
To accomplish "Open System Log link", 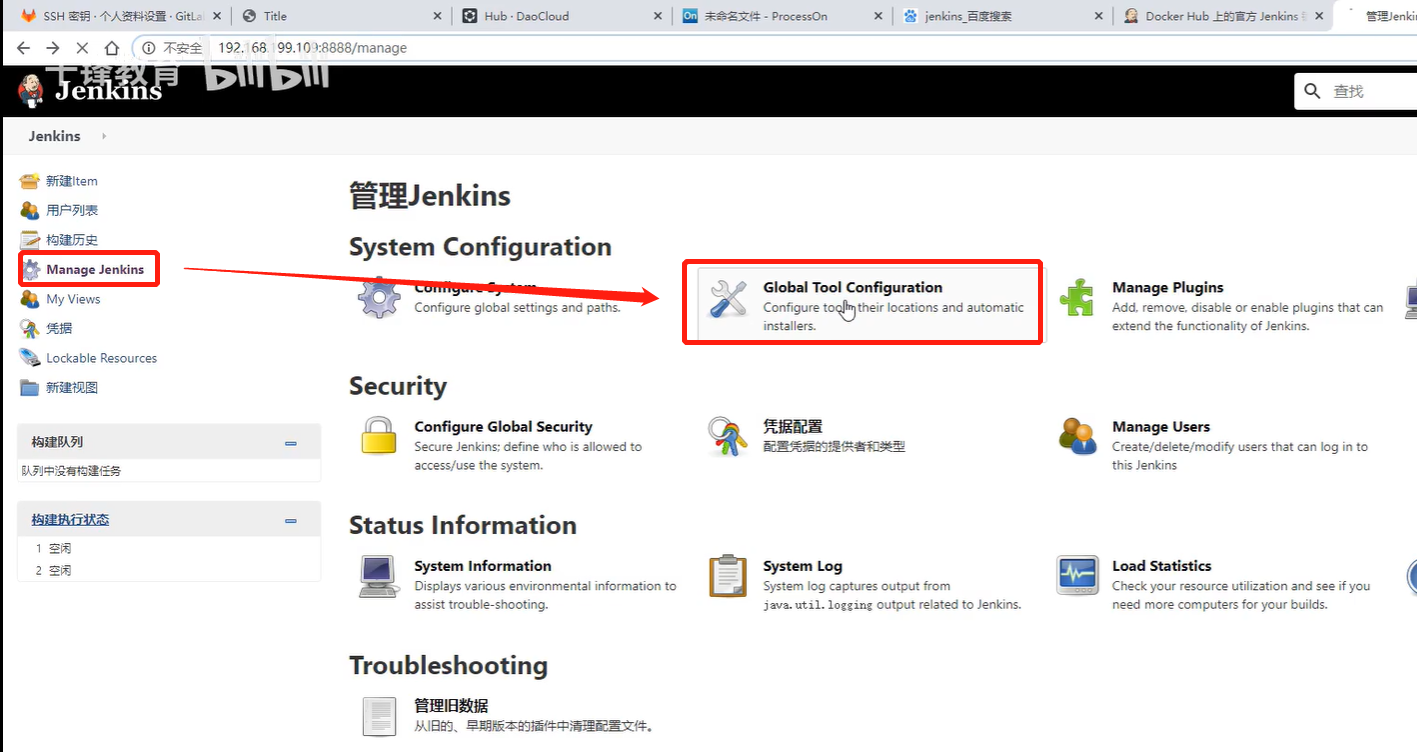I will coord(803,566).
